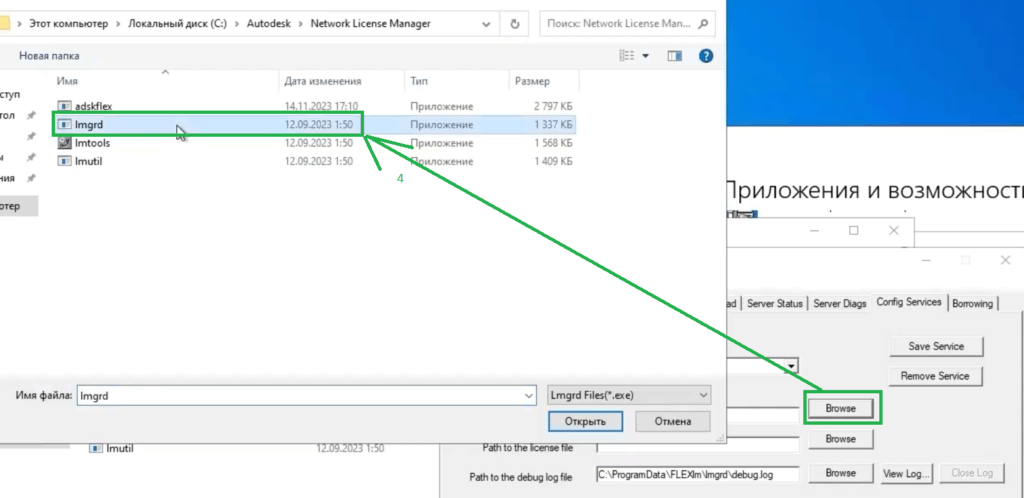Sort files by the Дата изменения column
The height and width of the screenshot is (498, 1024).
(322, 81)
